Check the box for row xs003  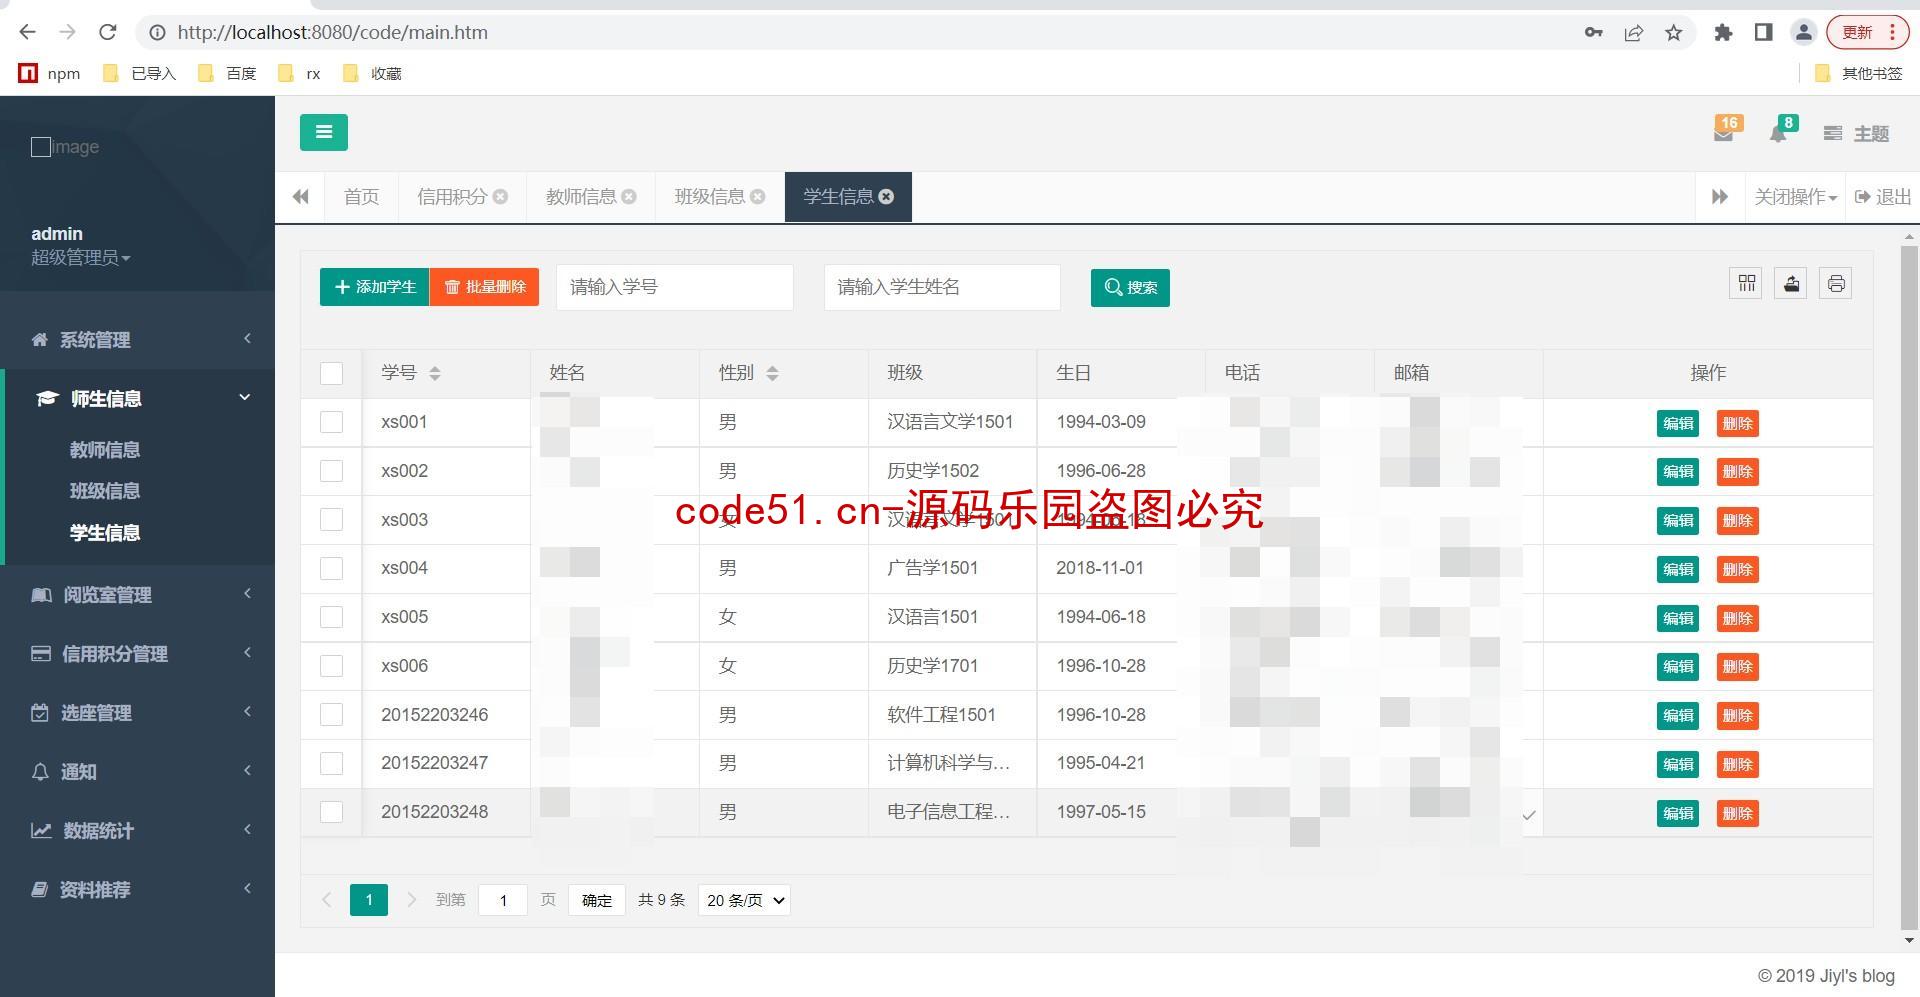click(331, 520)
